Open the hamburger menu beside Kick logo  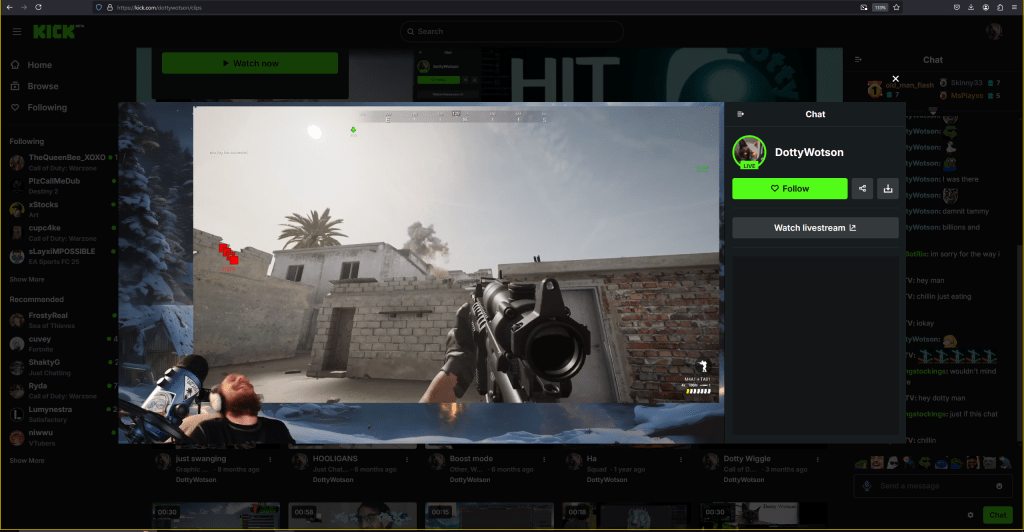tap(16, 31)
